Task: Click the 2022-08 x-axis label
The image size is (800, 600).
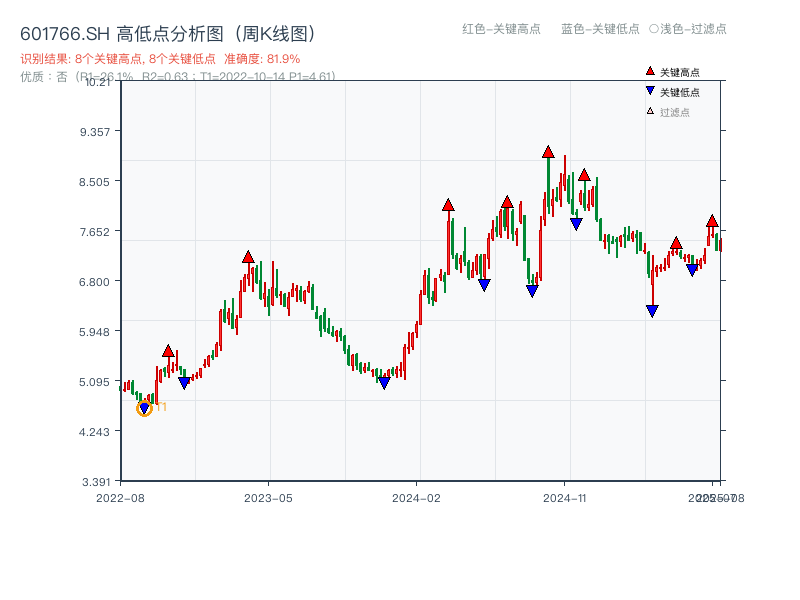Action: pos(120,498)
